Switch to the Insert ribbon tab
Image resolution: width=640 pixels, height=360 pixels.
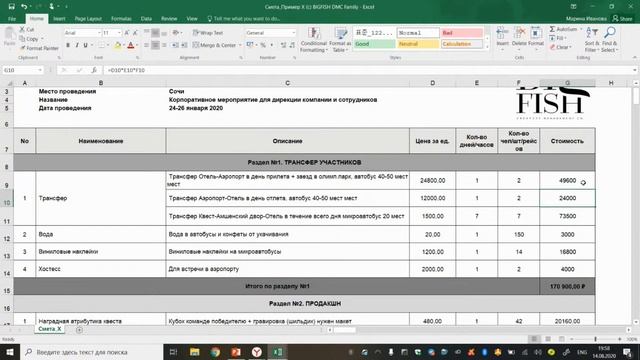59,19
